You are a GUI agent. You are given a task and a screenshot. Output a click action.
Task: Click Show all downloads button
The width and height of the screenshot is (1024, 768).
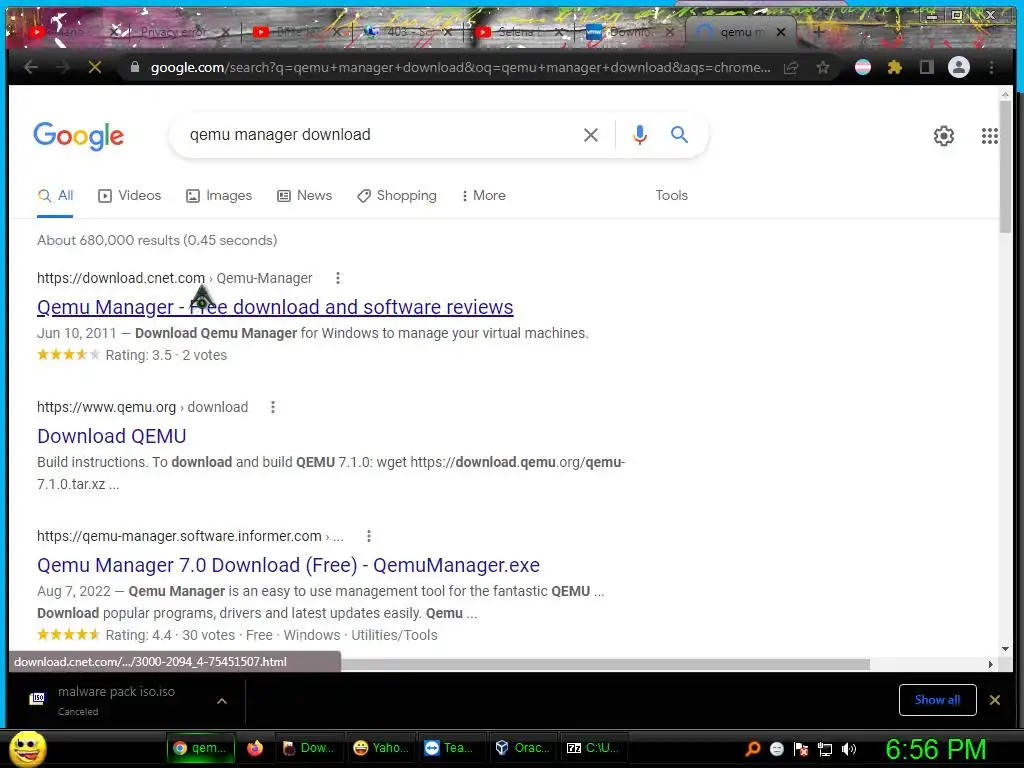point(937,700)
